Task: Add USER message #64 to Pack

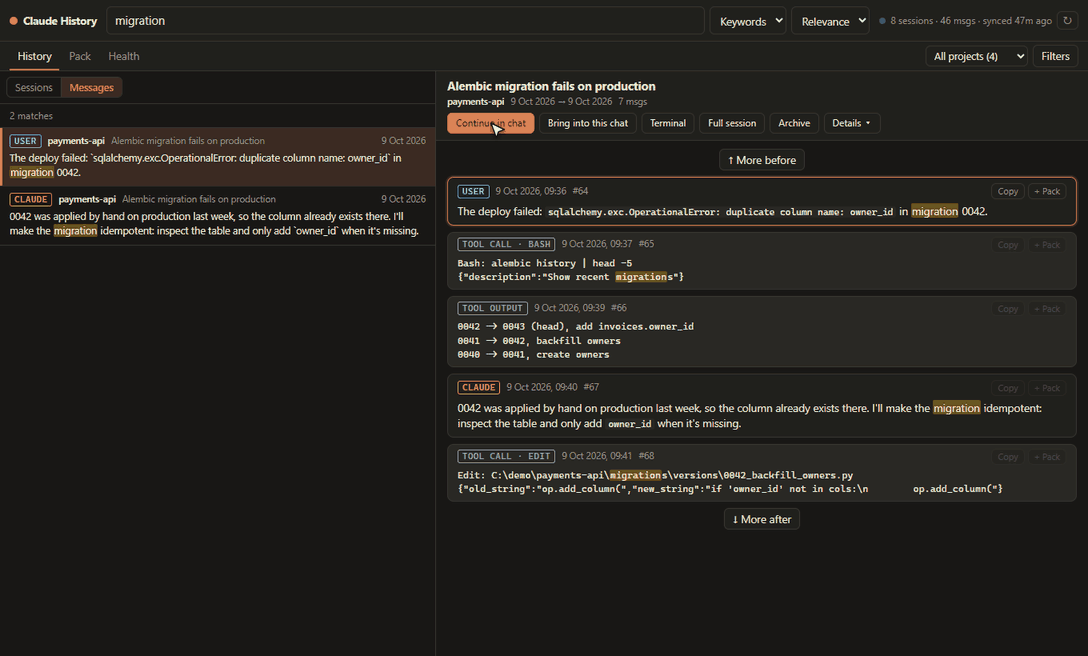Action: pyautogui.click(x=1047, y=191)
